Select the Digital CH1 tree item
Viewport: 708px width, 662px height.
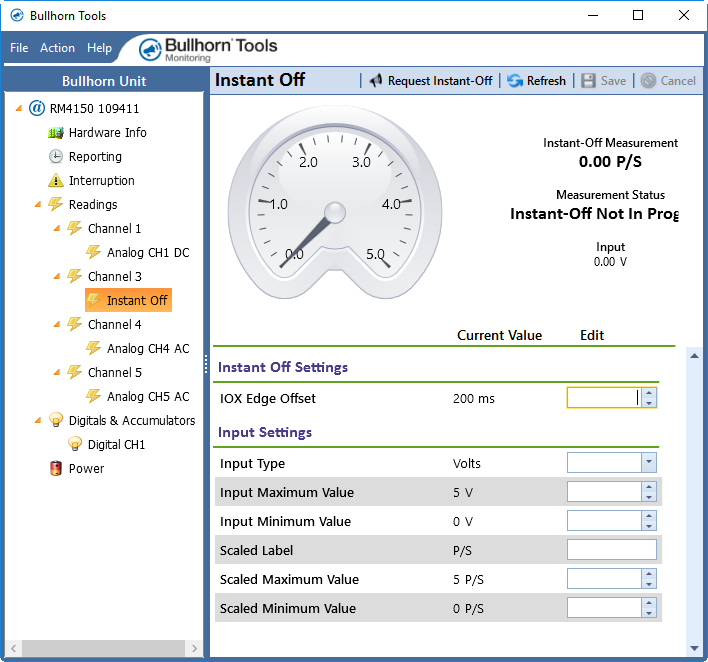[116, 444]
